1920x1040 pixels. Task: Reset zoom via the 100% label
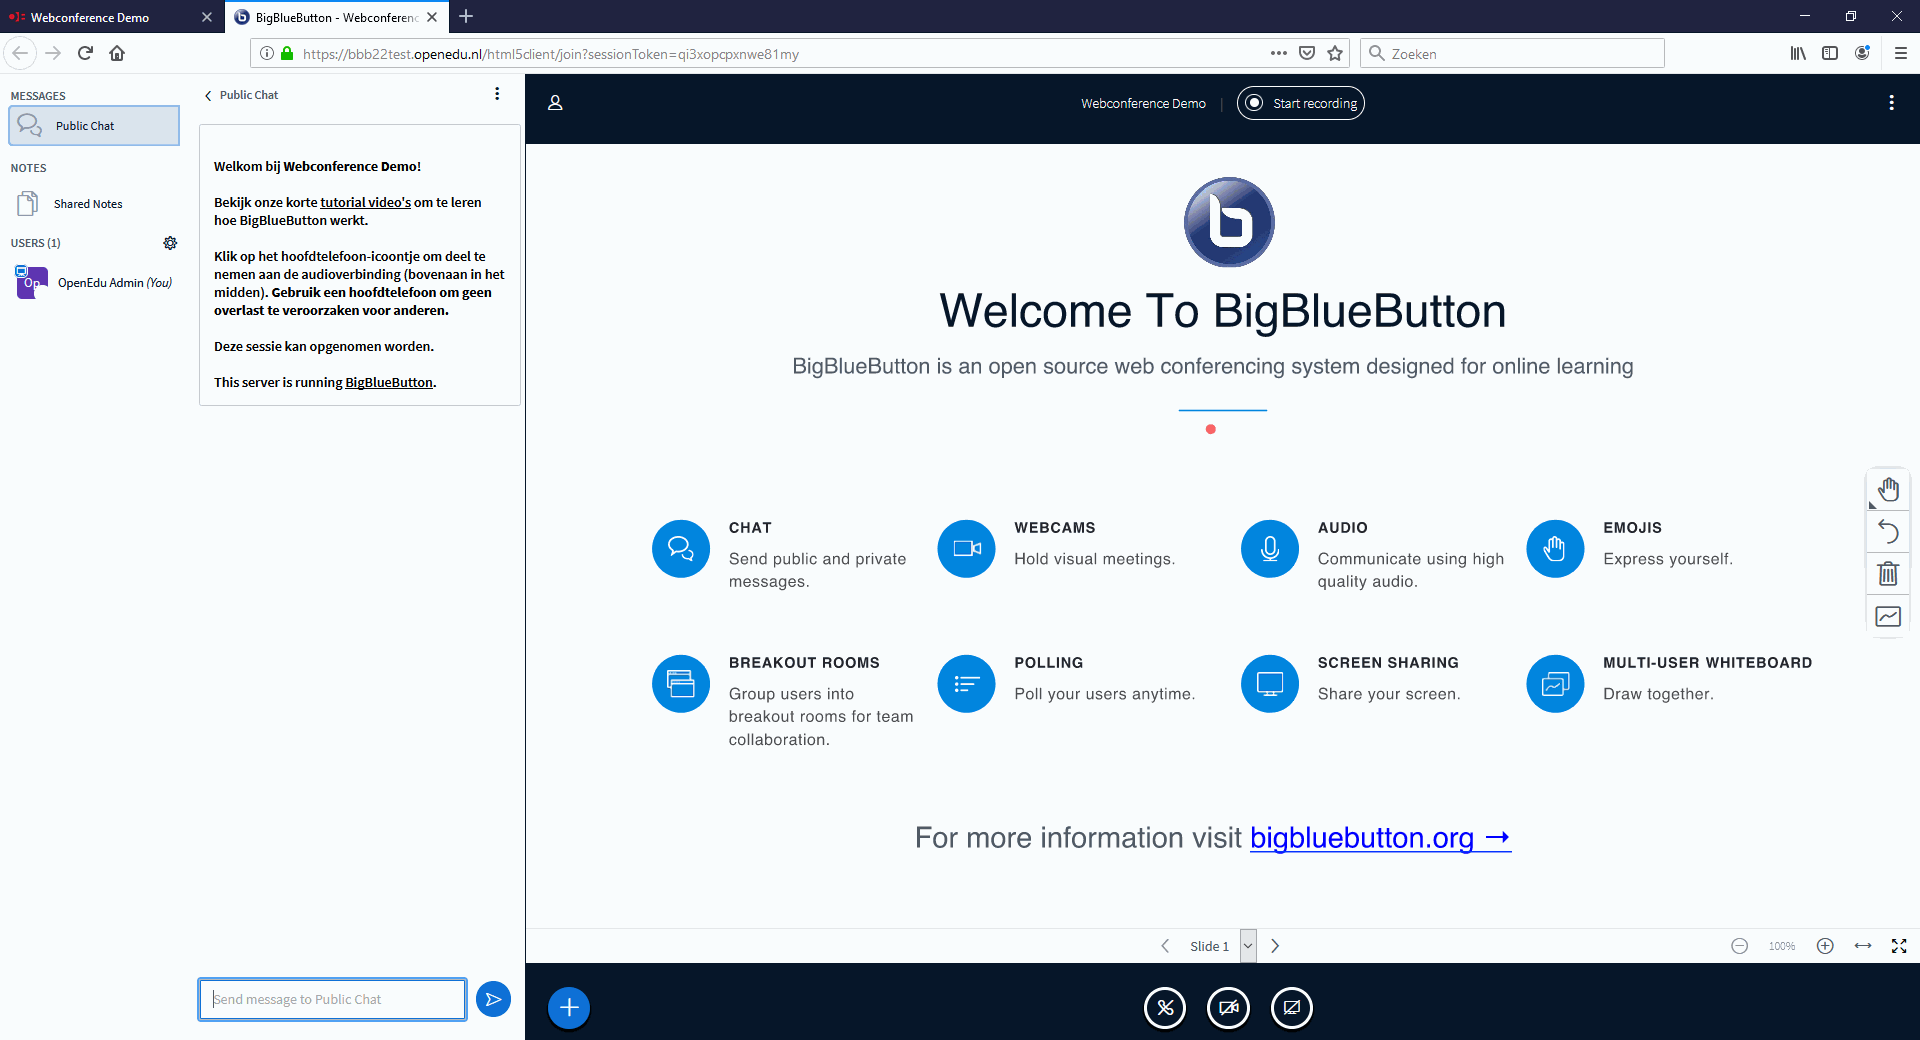click(1782, 946)
